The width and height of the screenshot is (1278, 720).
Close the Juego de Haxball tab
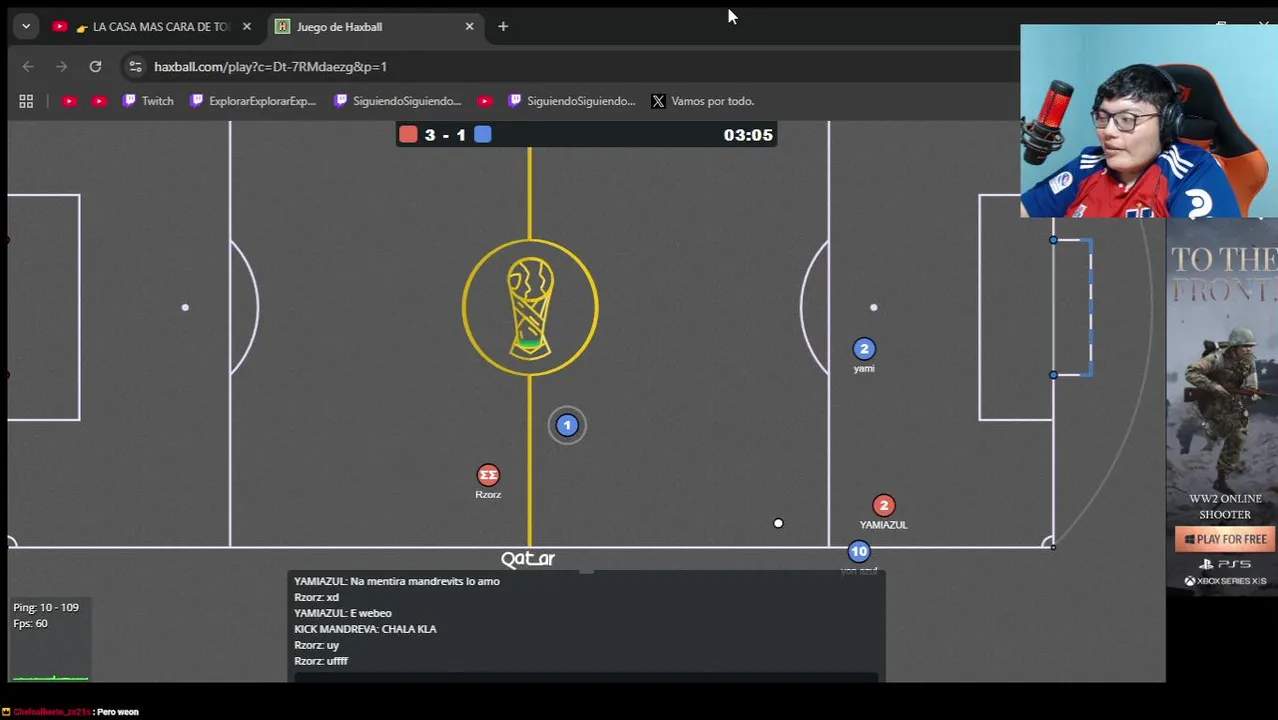(469, 27)
